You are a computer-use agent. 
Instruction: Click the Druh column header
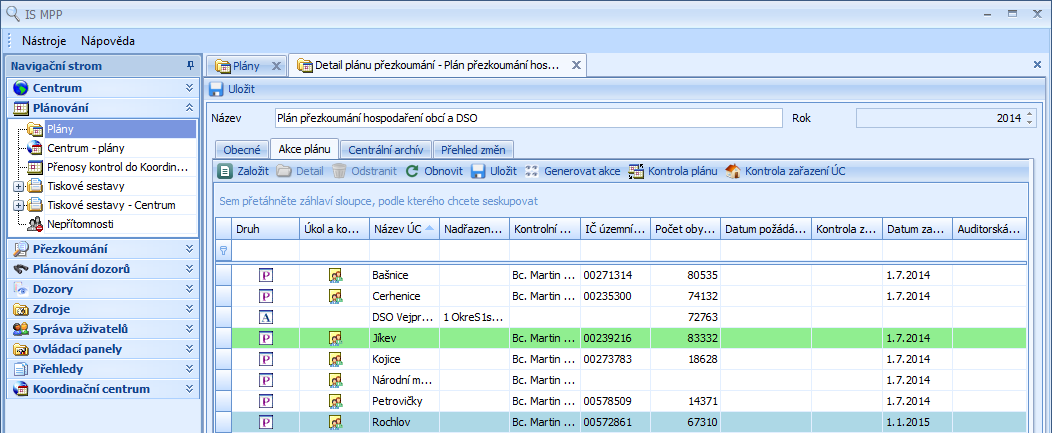(265, 229)
